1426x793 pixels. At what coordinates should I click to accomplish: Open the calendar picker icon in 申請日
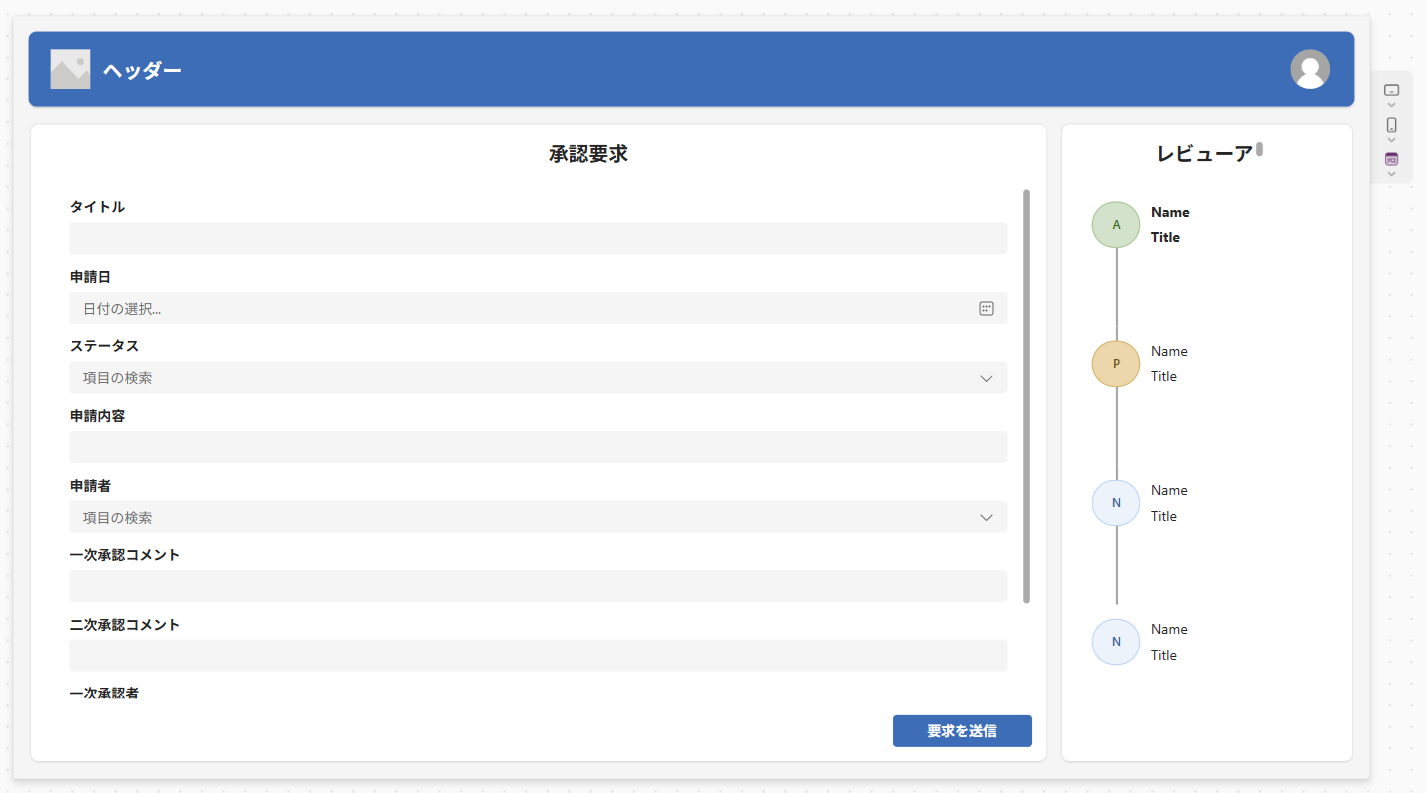tap(986, 309)
